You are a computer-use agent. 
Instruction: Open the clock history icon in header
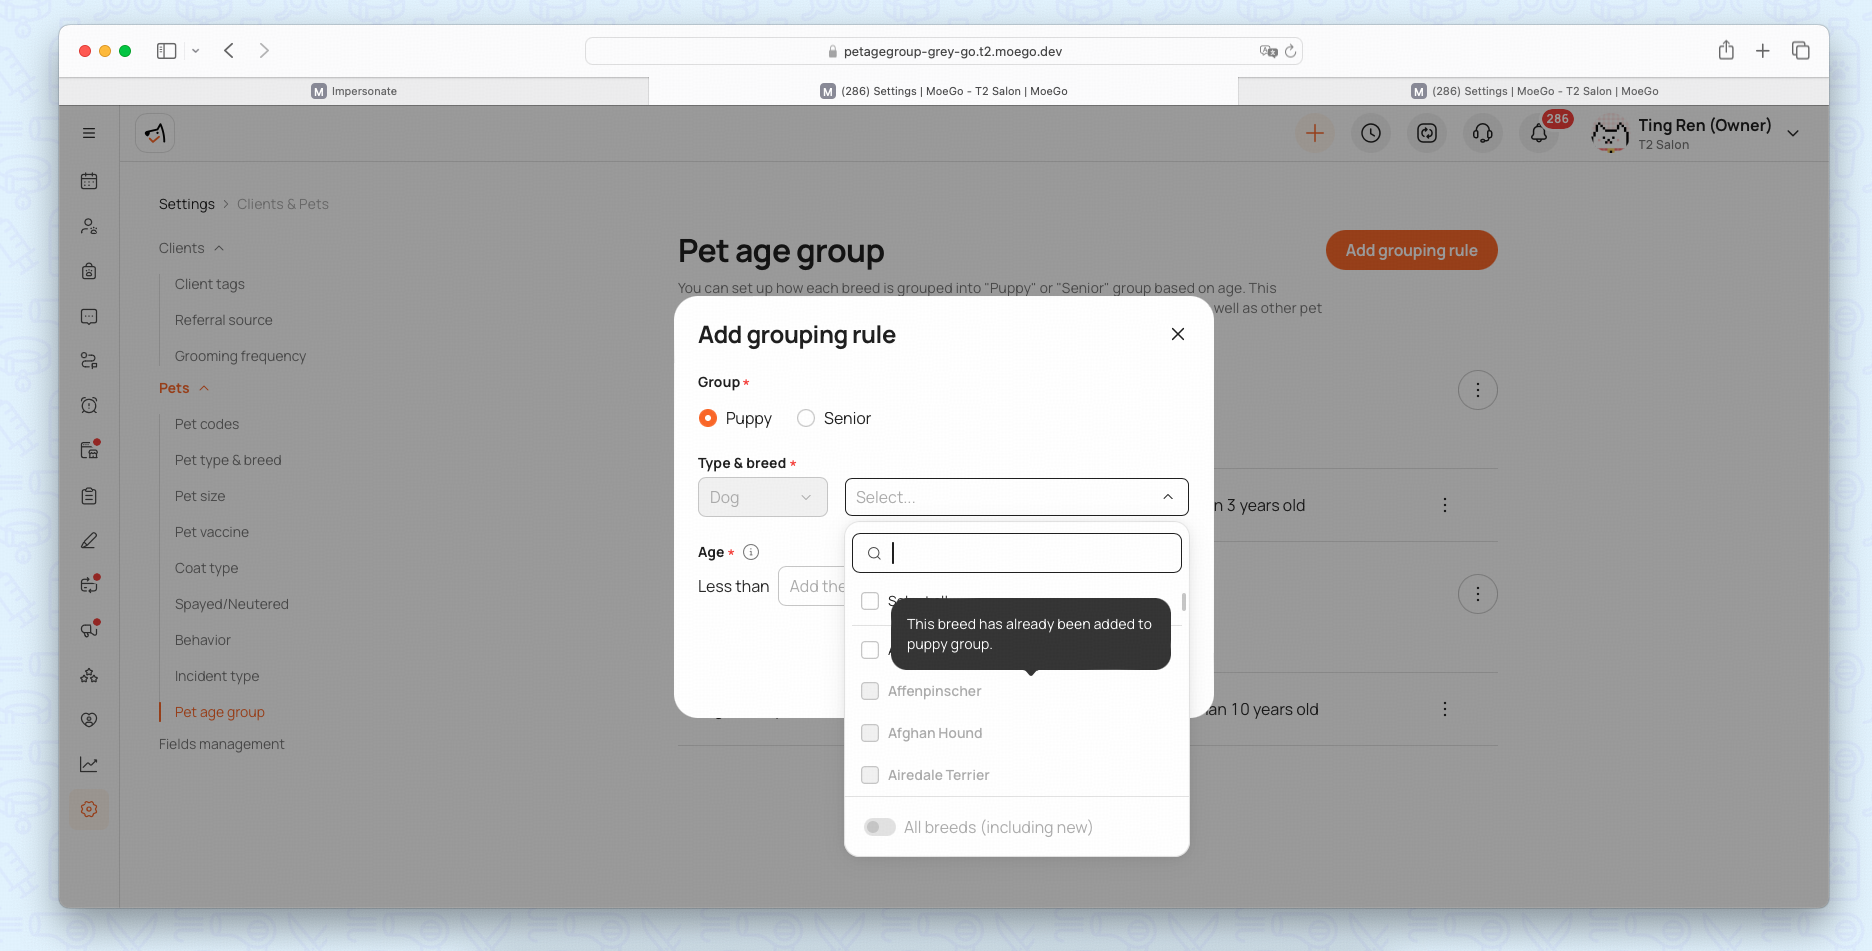1370,133
